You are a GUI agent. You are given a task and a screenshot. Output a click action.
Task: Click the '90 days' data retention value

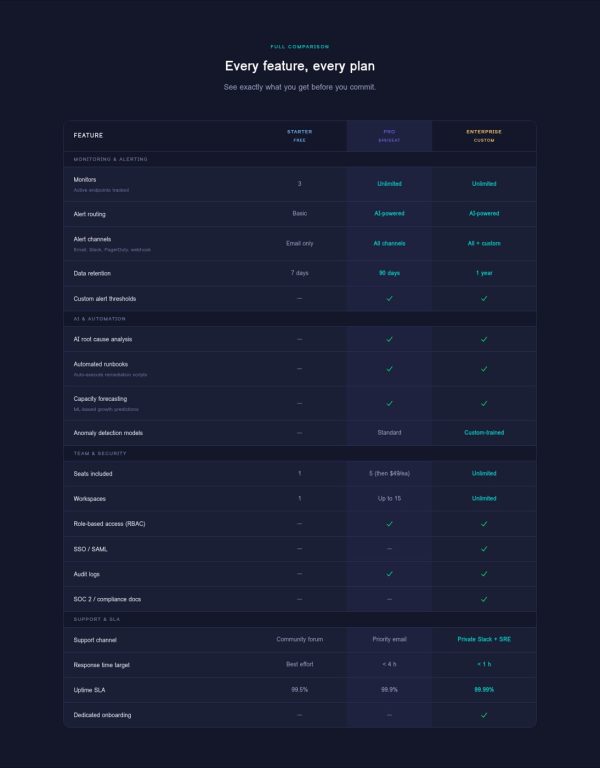(389, 273)
